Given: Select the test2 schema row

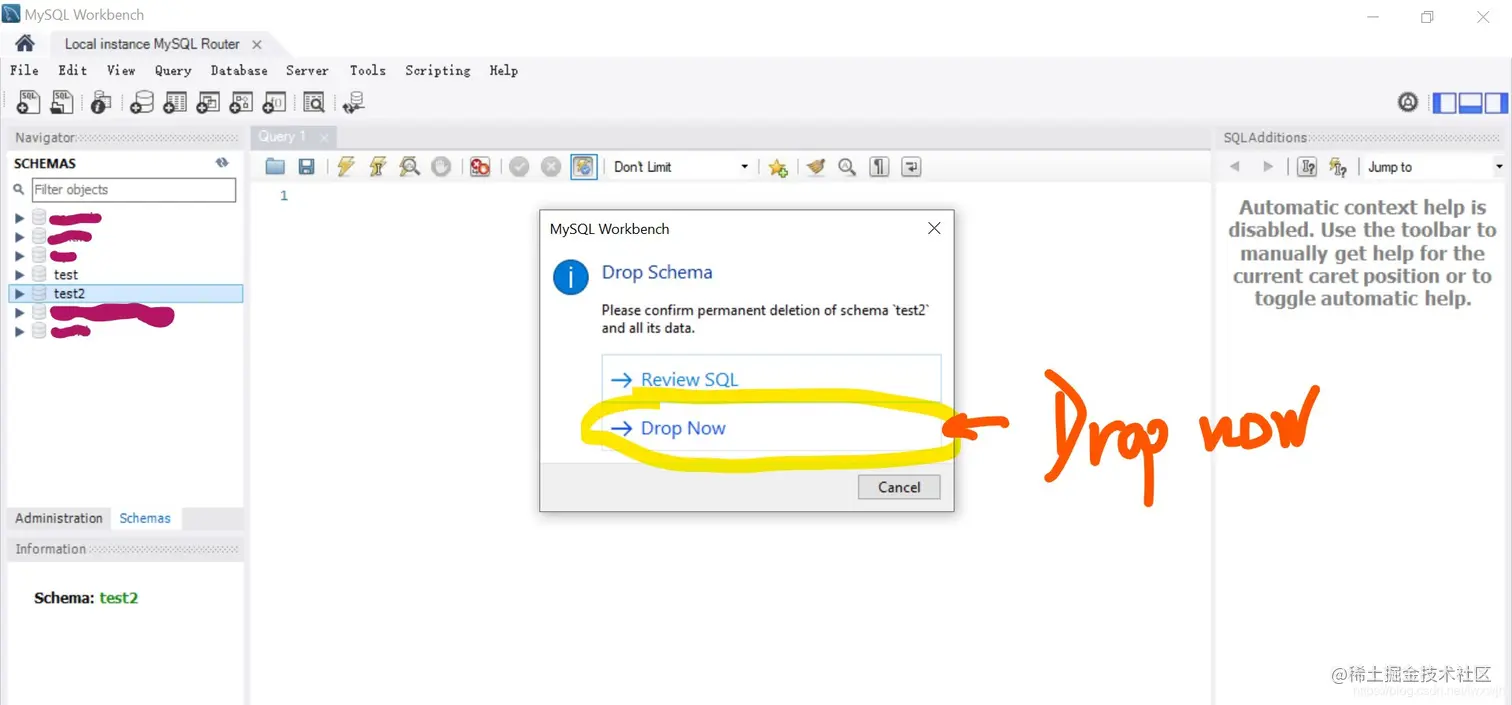Looking at the screenshot, I should point(125,294).
